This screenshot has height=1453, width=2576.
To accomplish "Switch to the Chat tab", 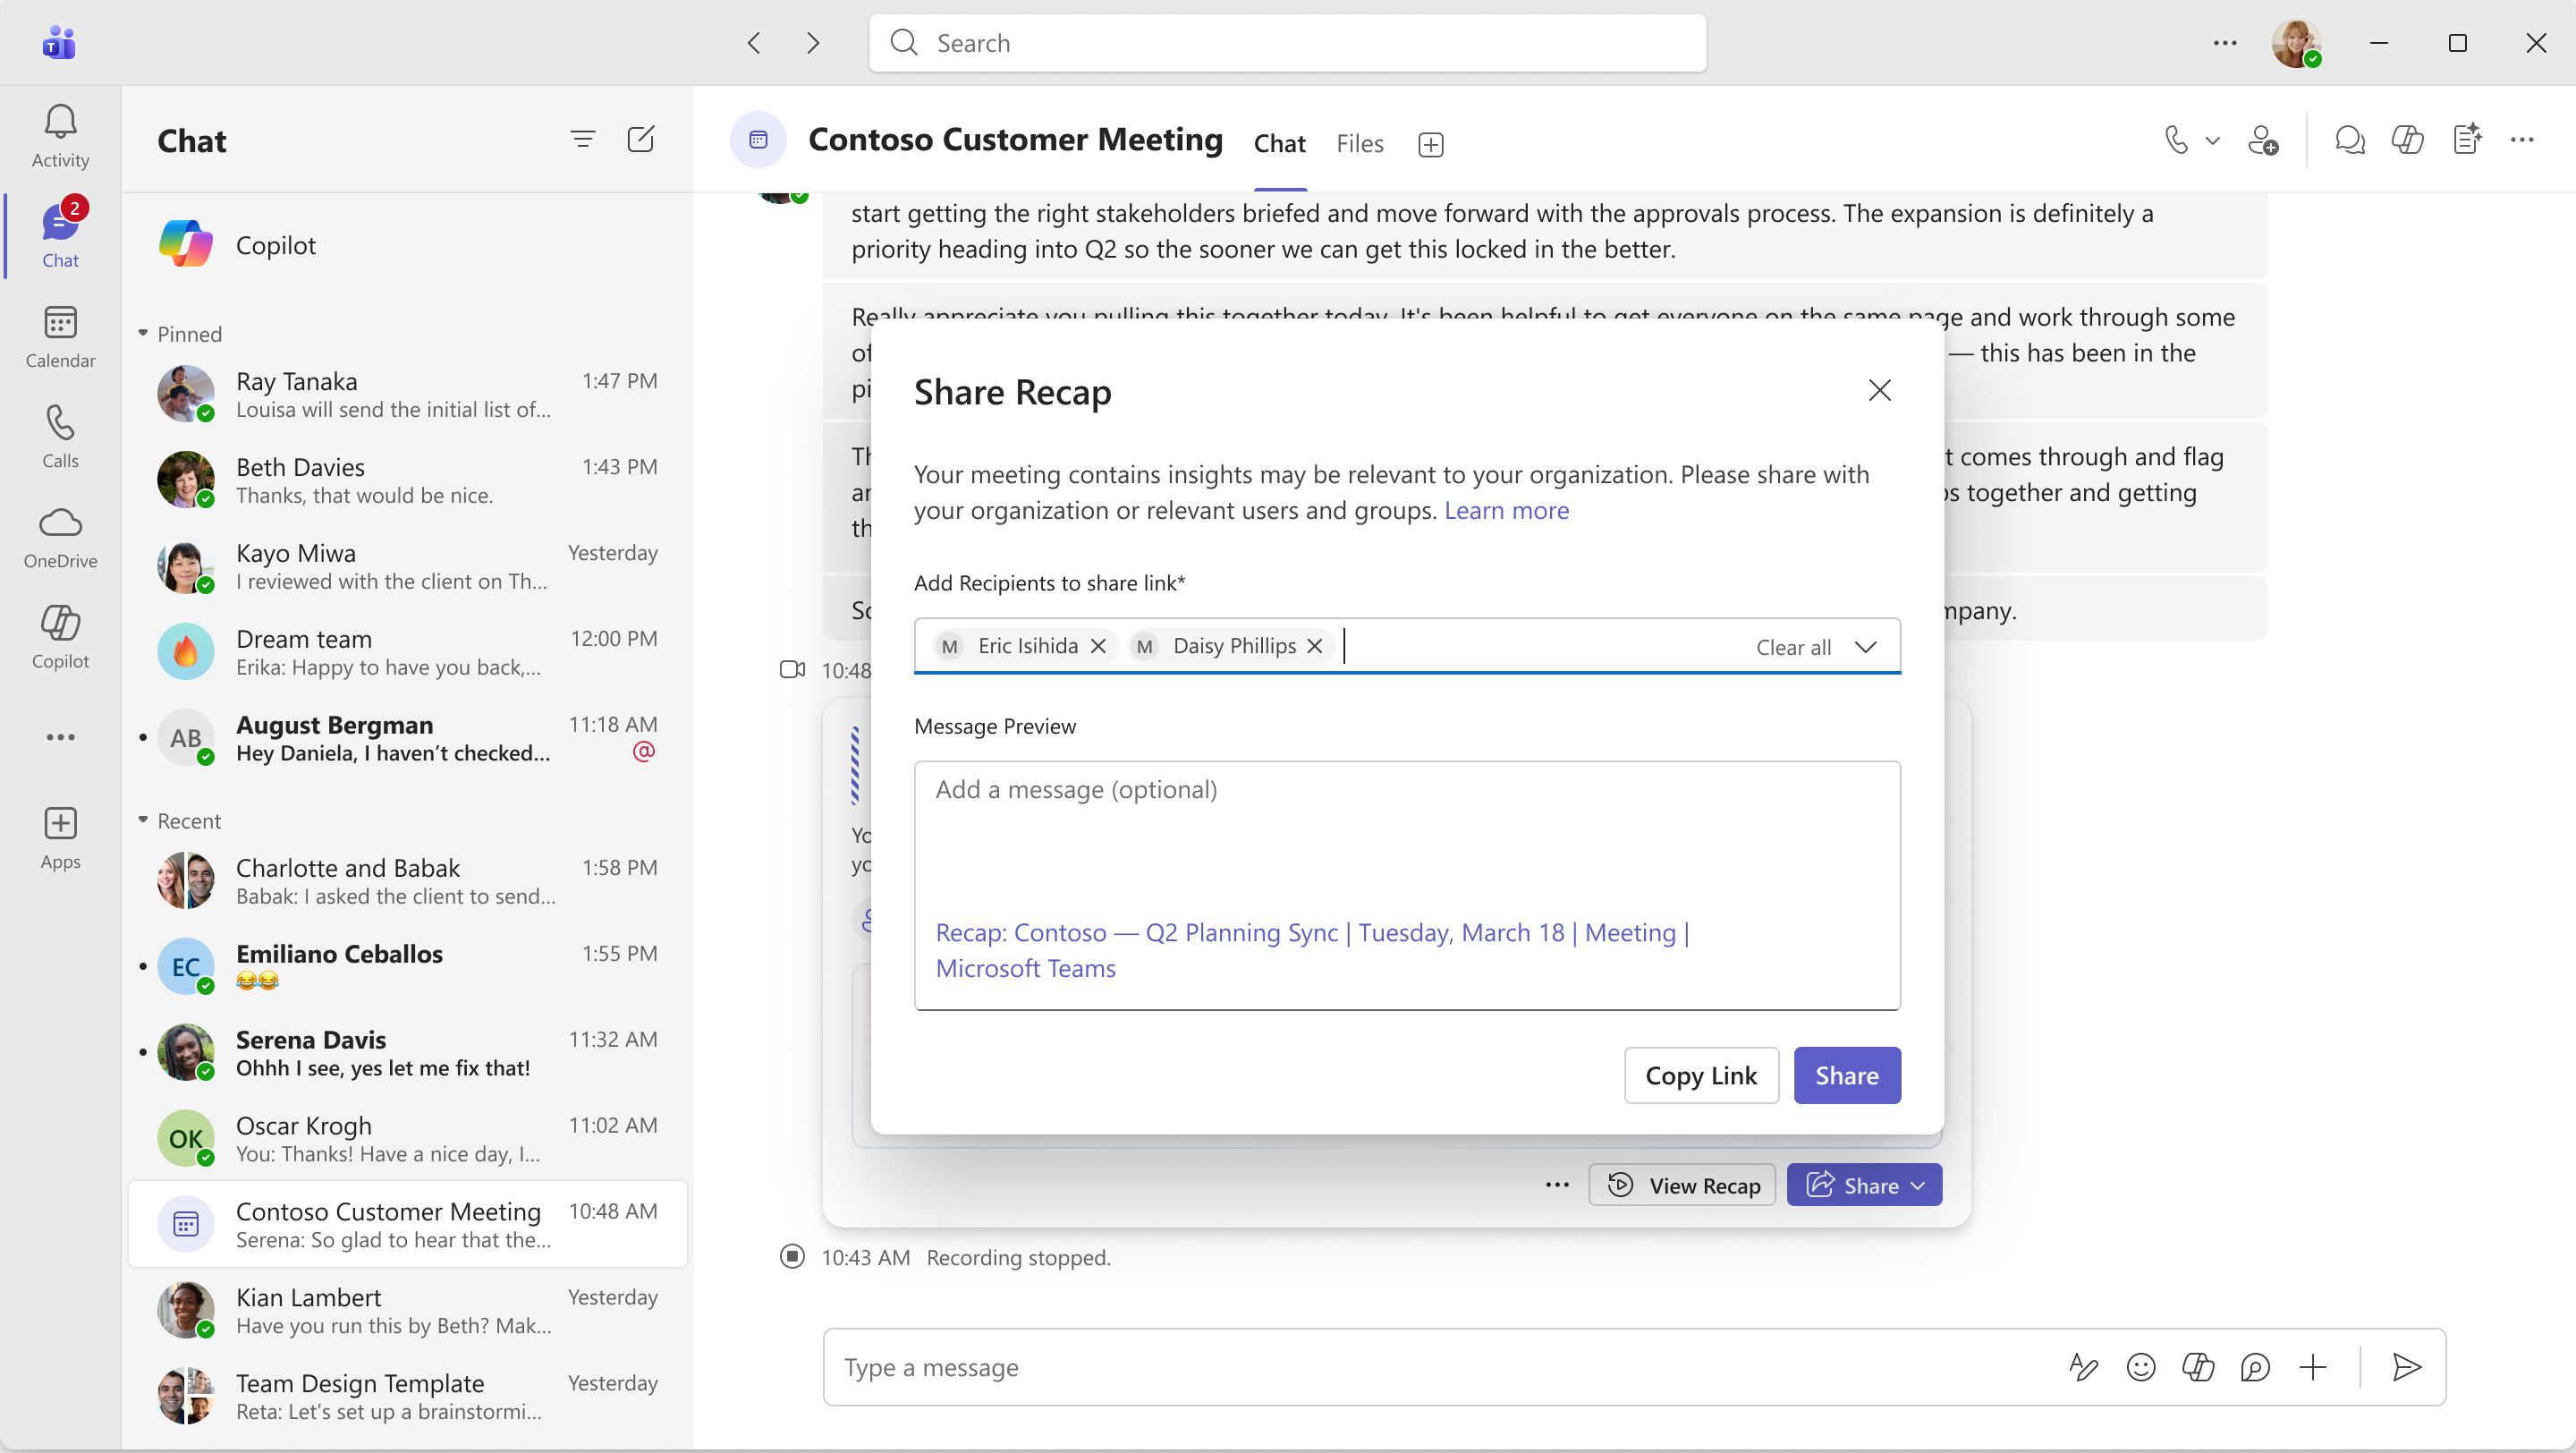I will 1280,144.
